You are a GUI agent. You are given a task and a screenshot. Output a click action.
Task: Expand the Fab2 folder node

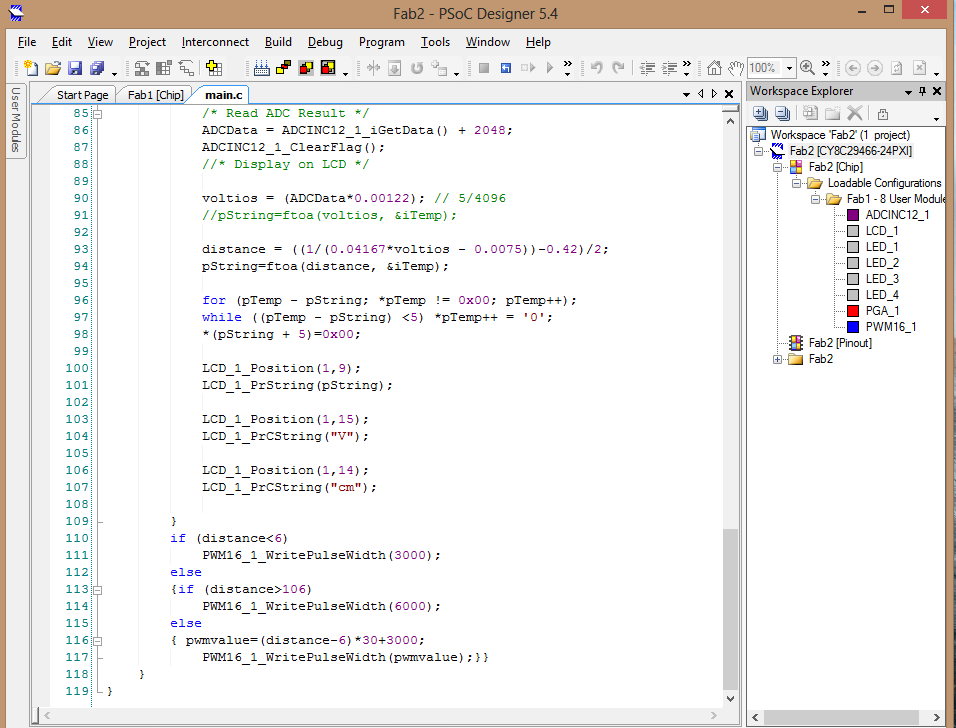pos(778,359)
